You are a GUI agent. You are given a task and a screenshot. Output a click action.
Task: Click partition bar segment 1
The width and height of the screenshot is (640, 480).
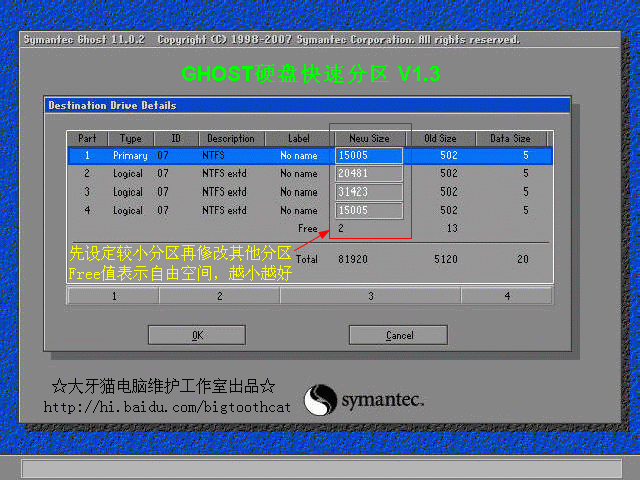(113, 296)
